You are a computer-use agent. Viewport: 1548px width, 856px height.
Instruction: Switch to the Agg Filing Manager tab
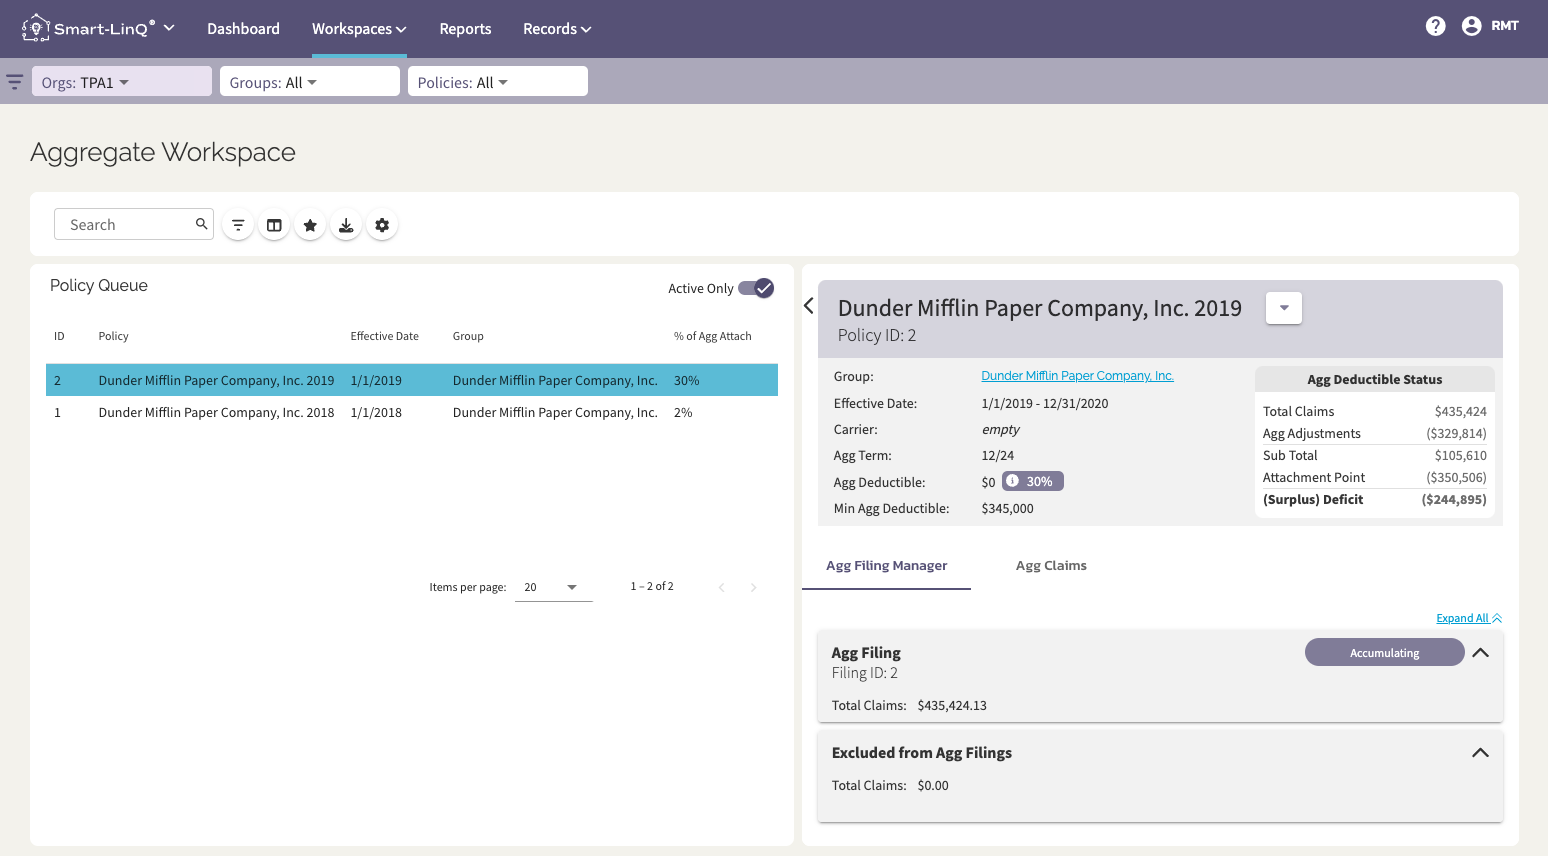[x=886, y=565]
